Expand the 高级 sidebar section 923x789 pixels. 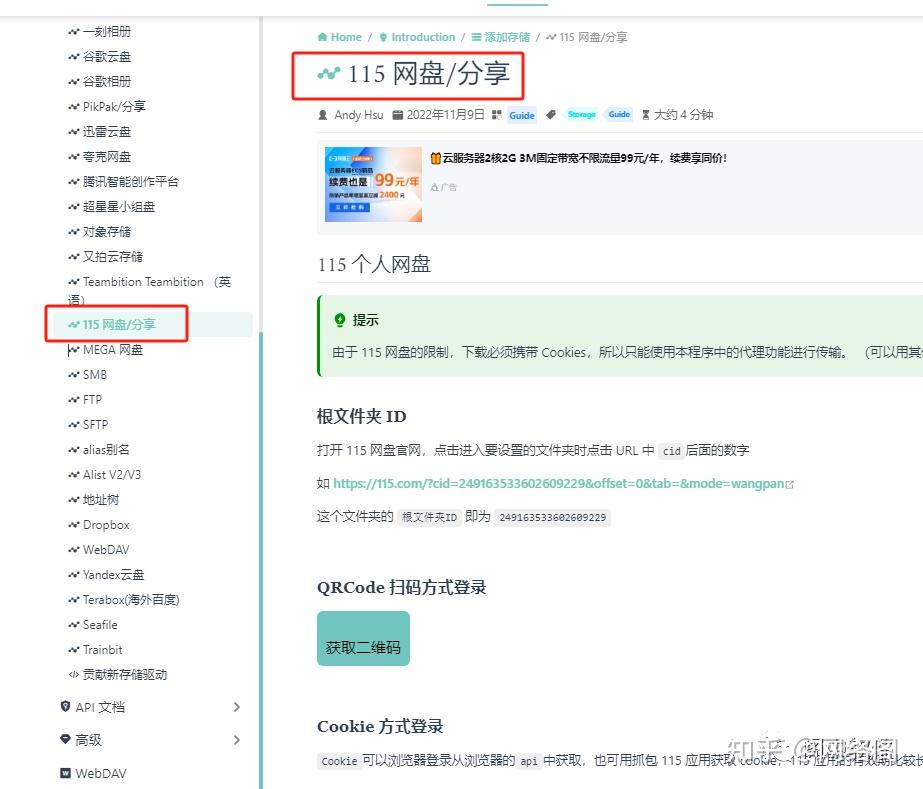91,740
